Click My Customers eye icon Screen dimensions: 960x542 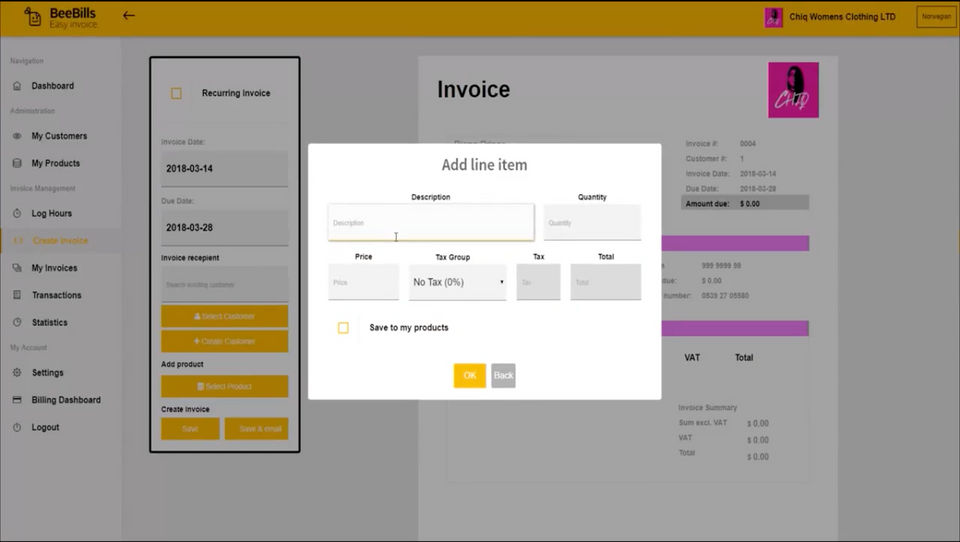pos(17,136)
